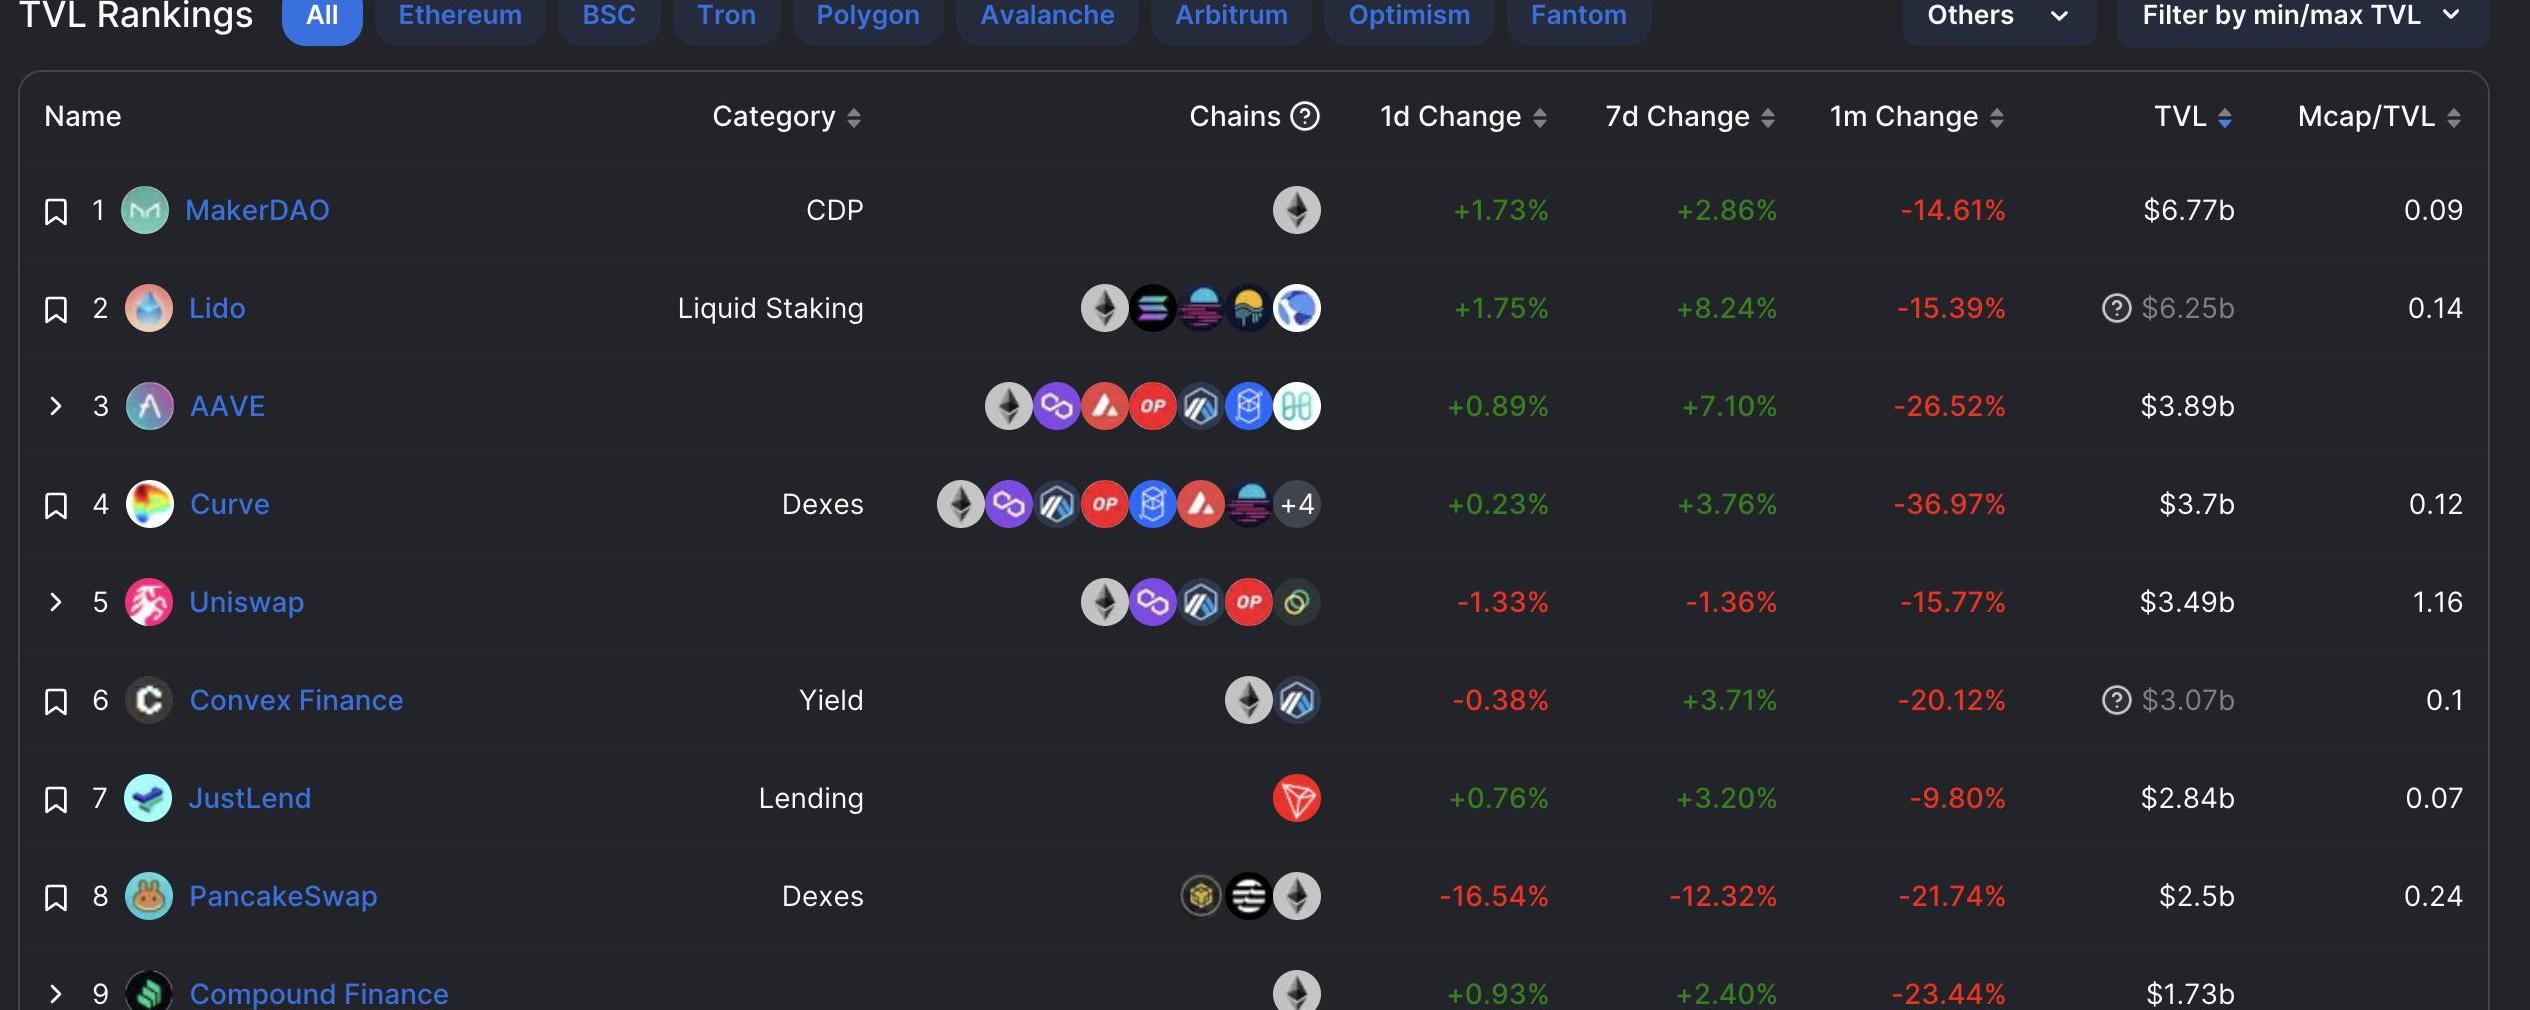Filter rankings by Fantom tab
The height and width of the screenshot is (1010, 2530).
1579,16
